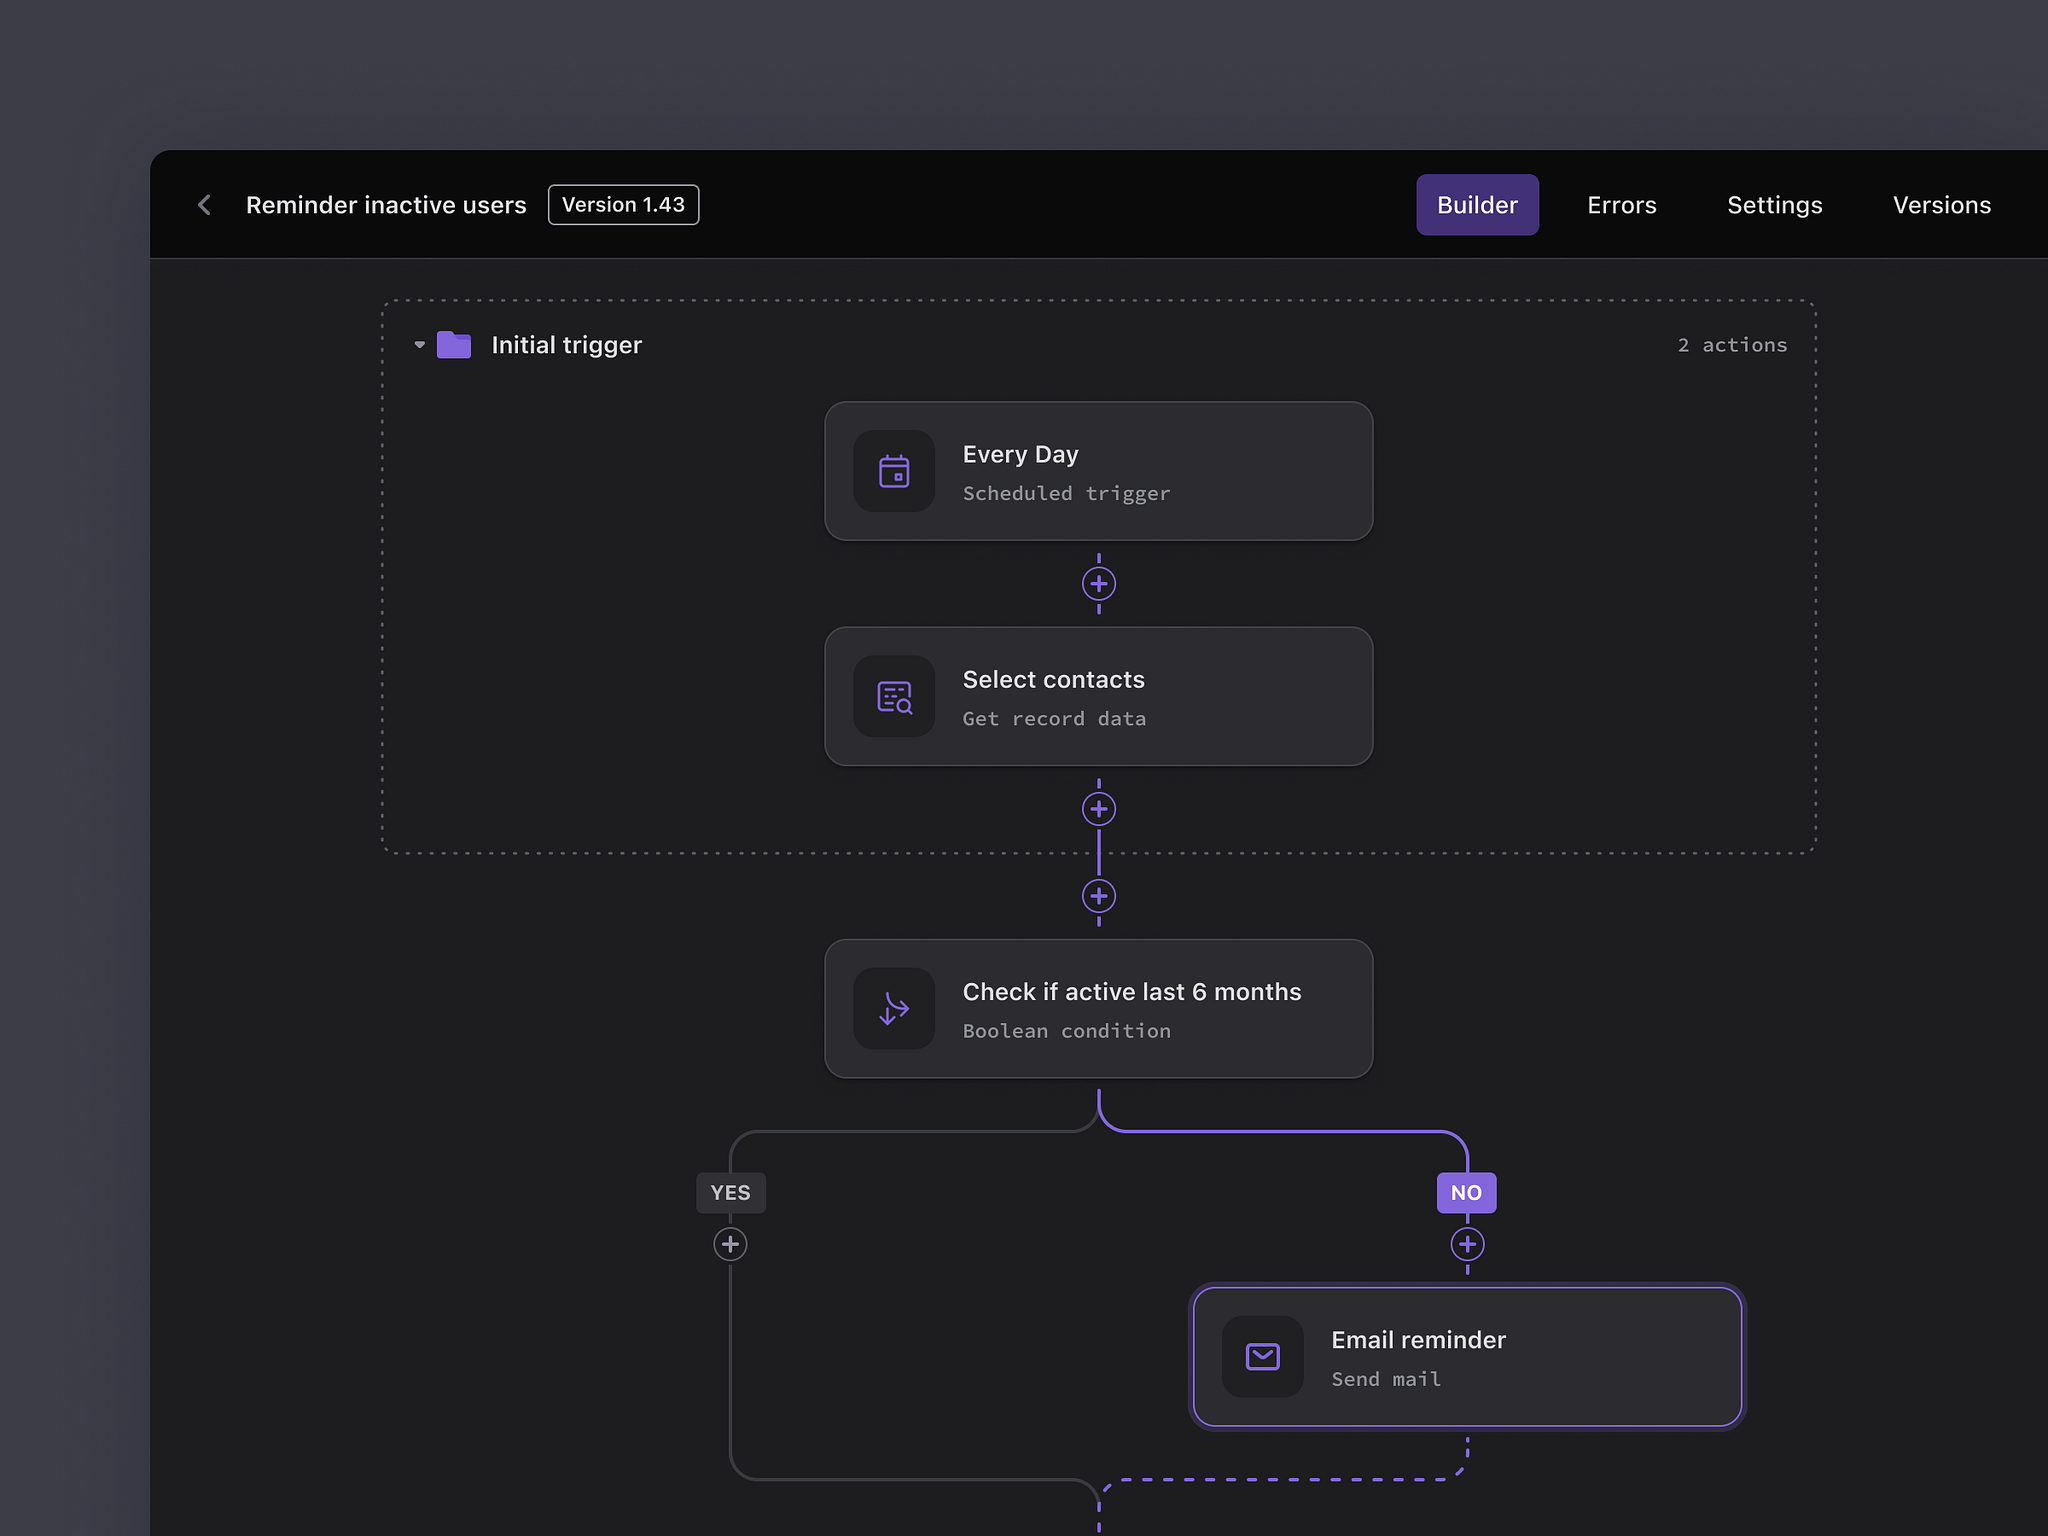2048x1536 pixels.
Task: Add a step on the YES branch
Action: [731, 1244]
